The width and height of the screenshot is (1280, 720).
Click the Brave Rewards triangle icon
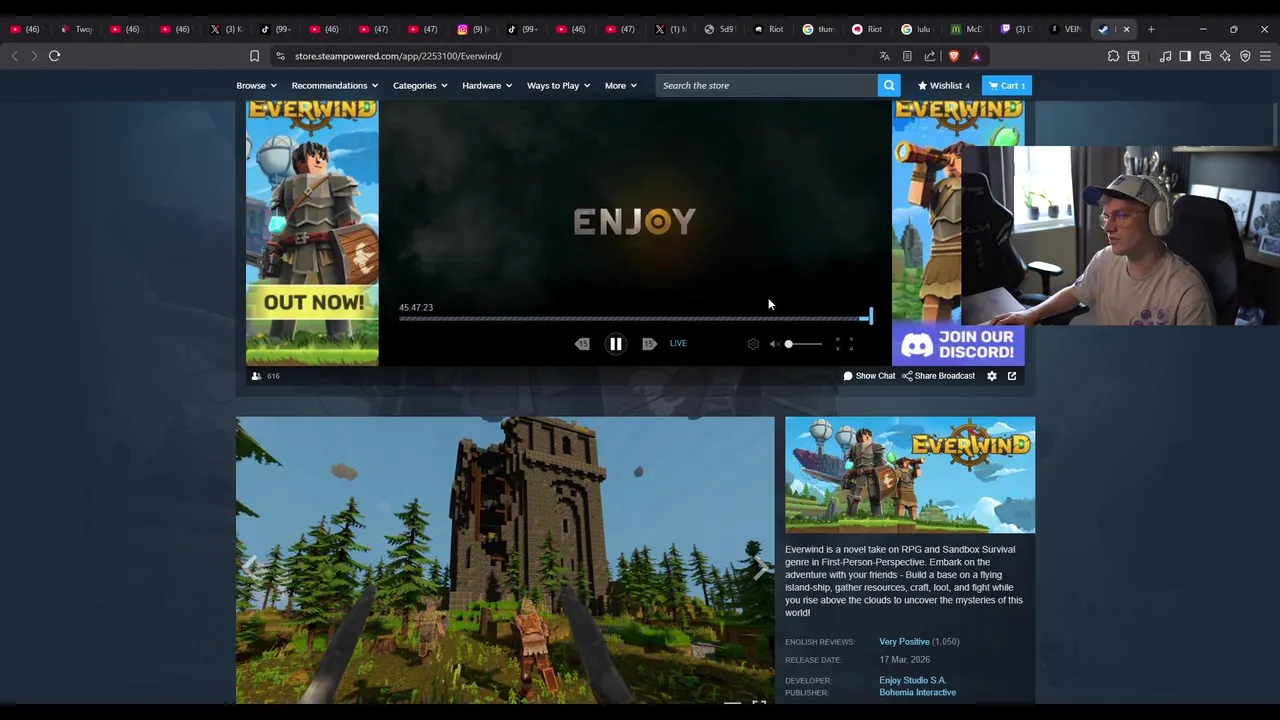point(976,56)
